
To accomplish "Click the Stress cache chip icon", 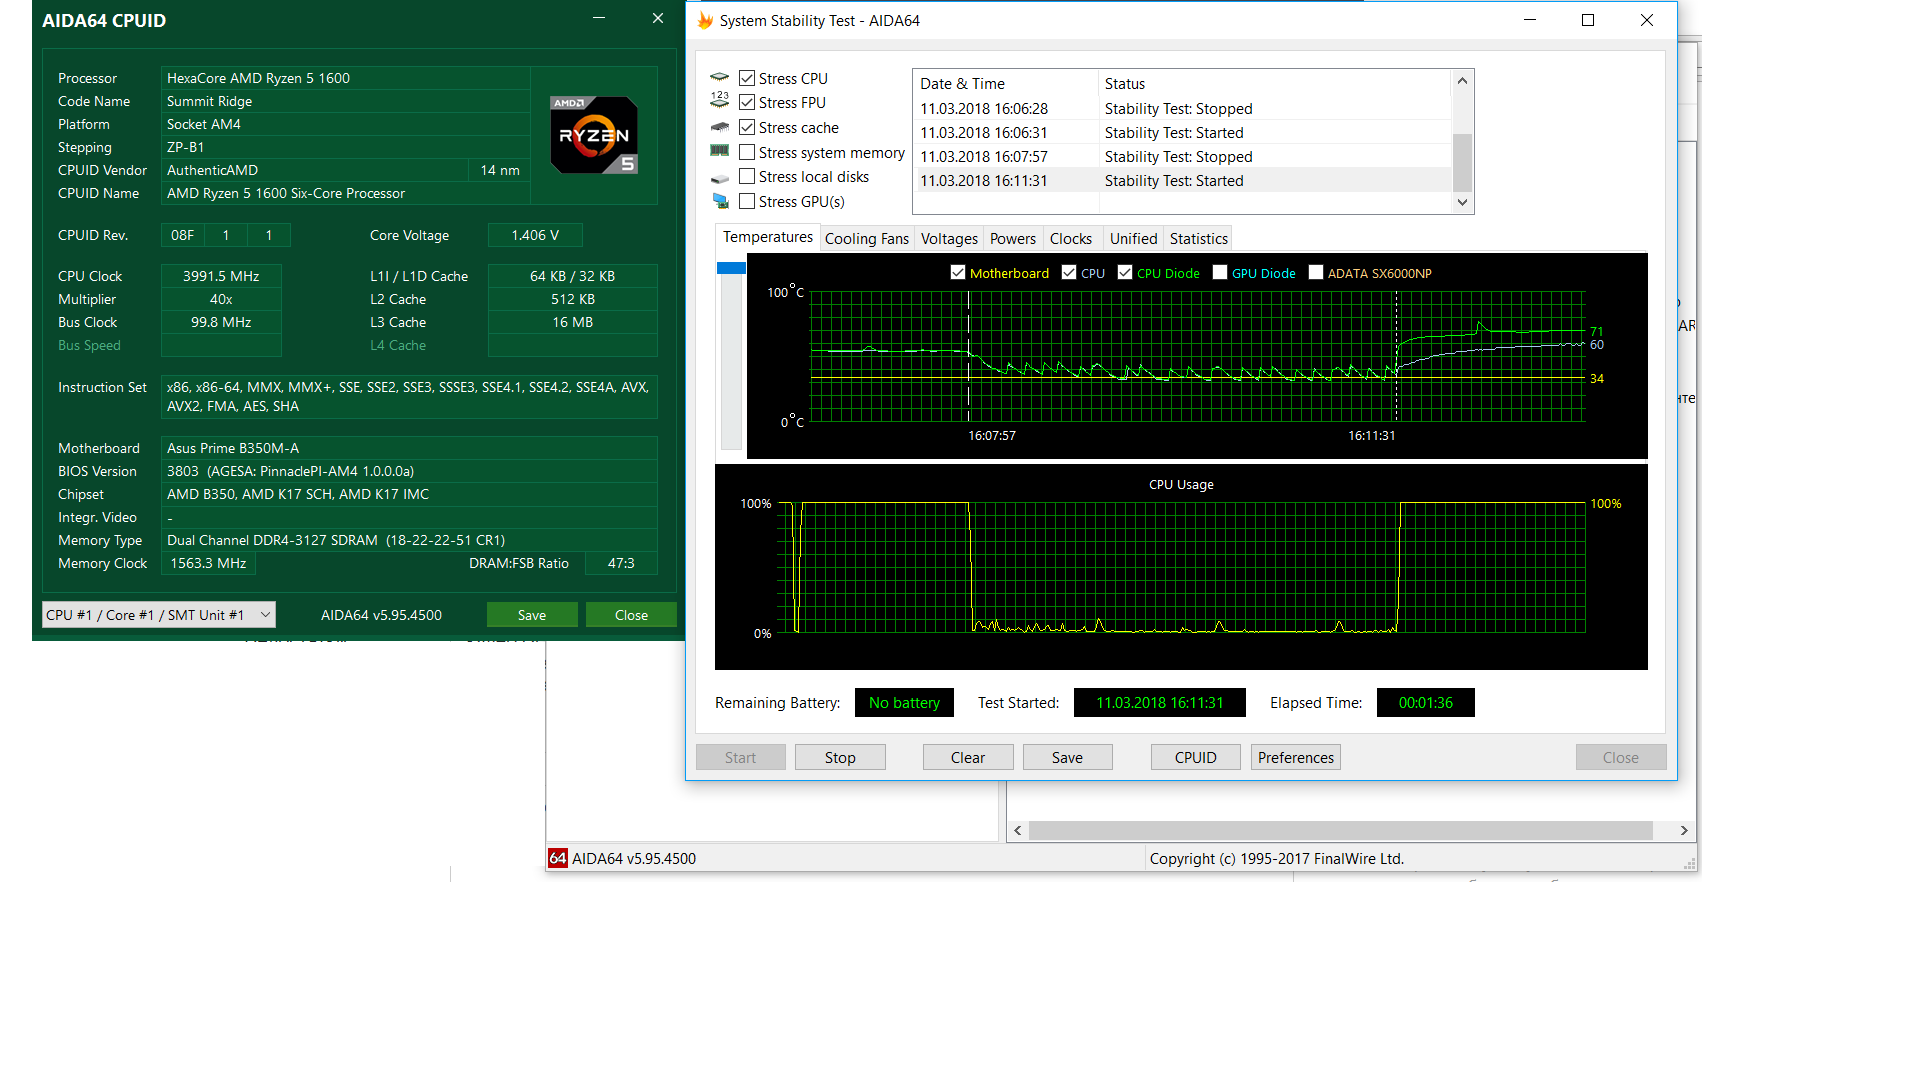I will 720,127.
